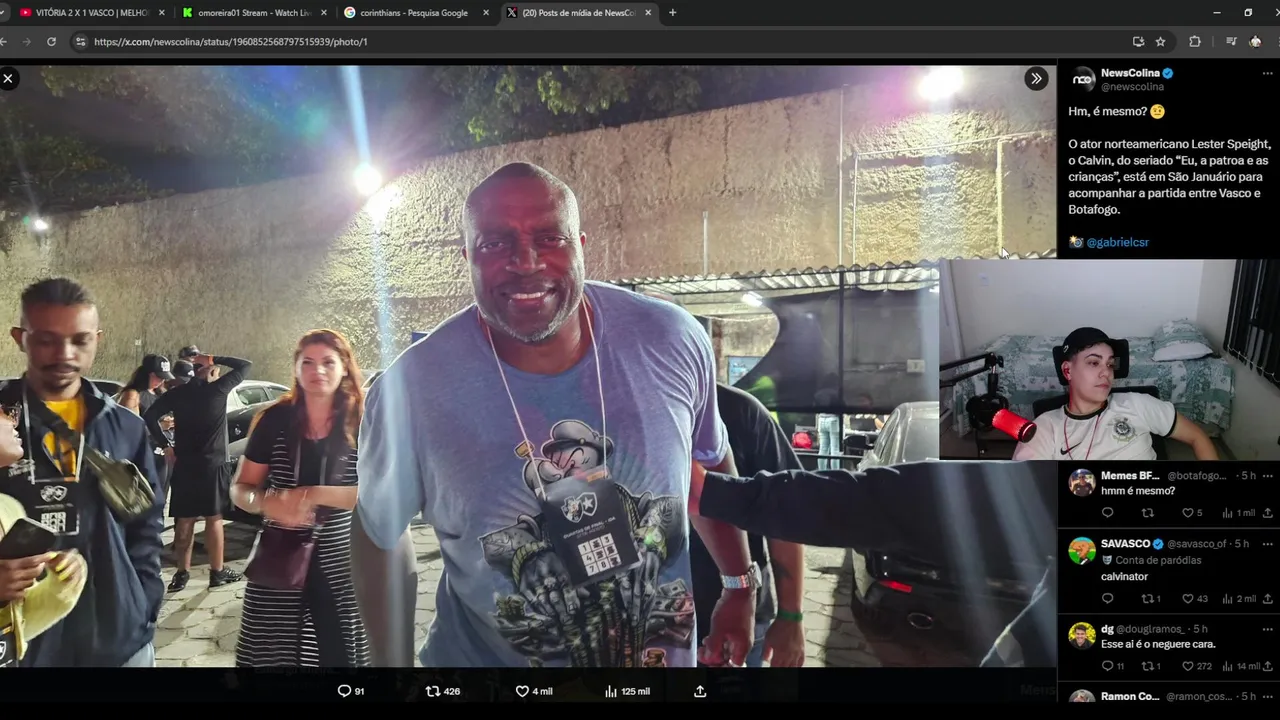1280x720 pixels.
Task: Share the Memes BF comment
Action: point(1267,513)
